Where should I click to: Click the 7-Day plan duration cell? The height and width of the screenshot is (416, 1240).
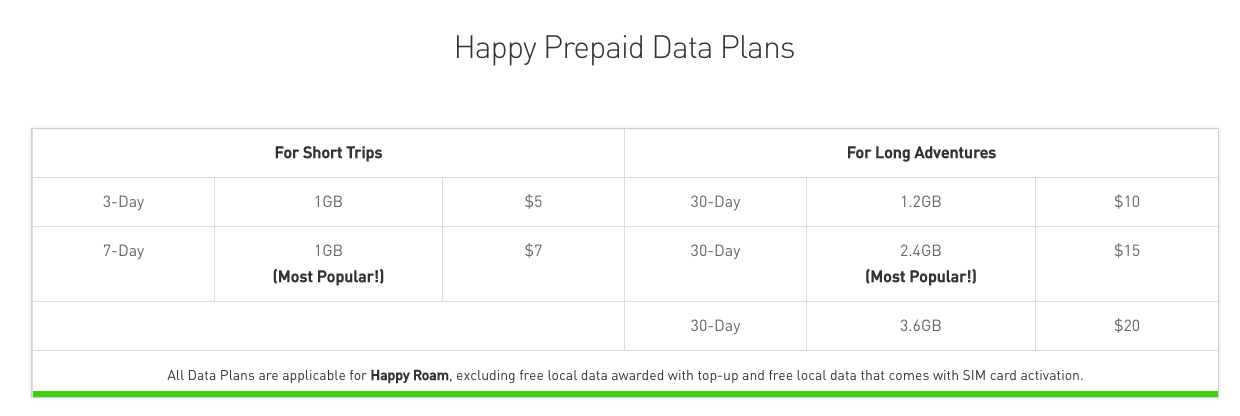[x=123, y=251]
